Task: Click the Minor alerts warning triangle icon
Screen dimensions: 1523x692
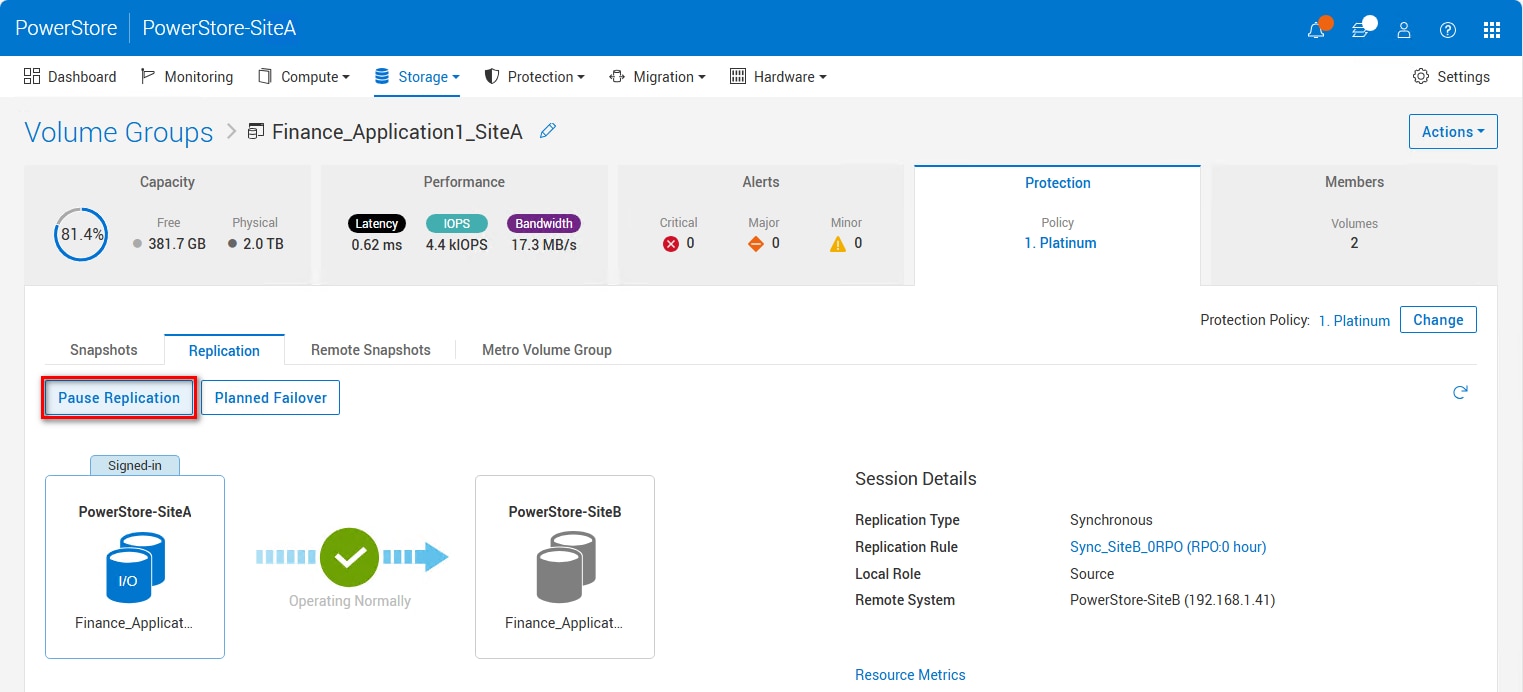Action: click(838, 244)
